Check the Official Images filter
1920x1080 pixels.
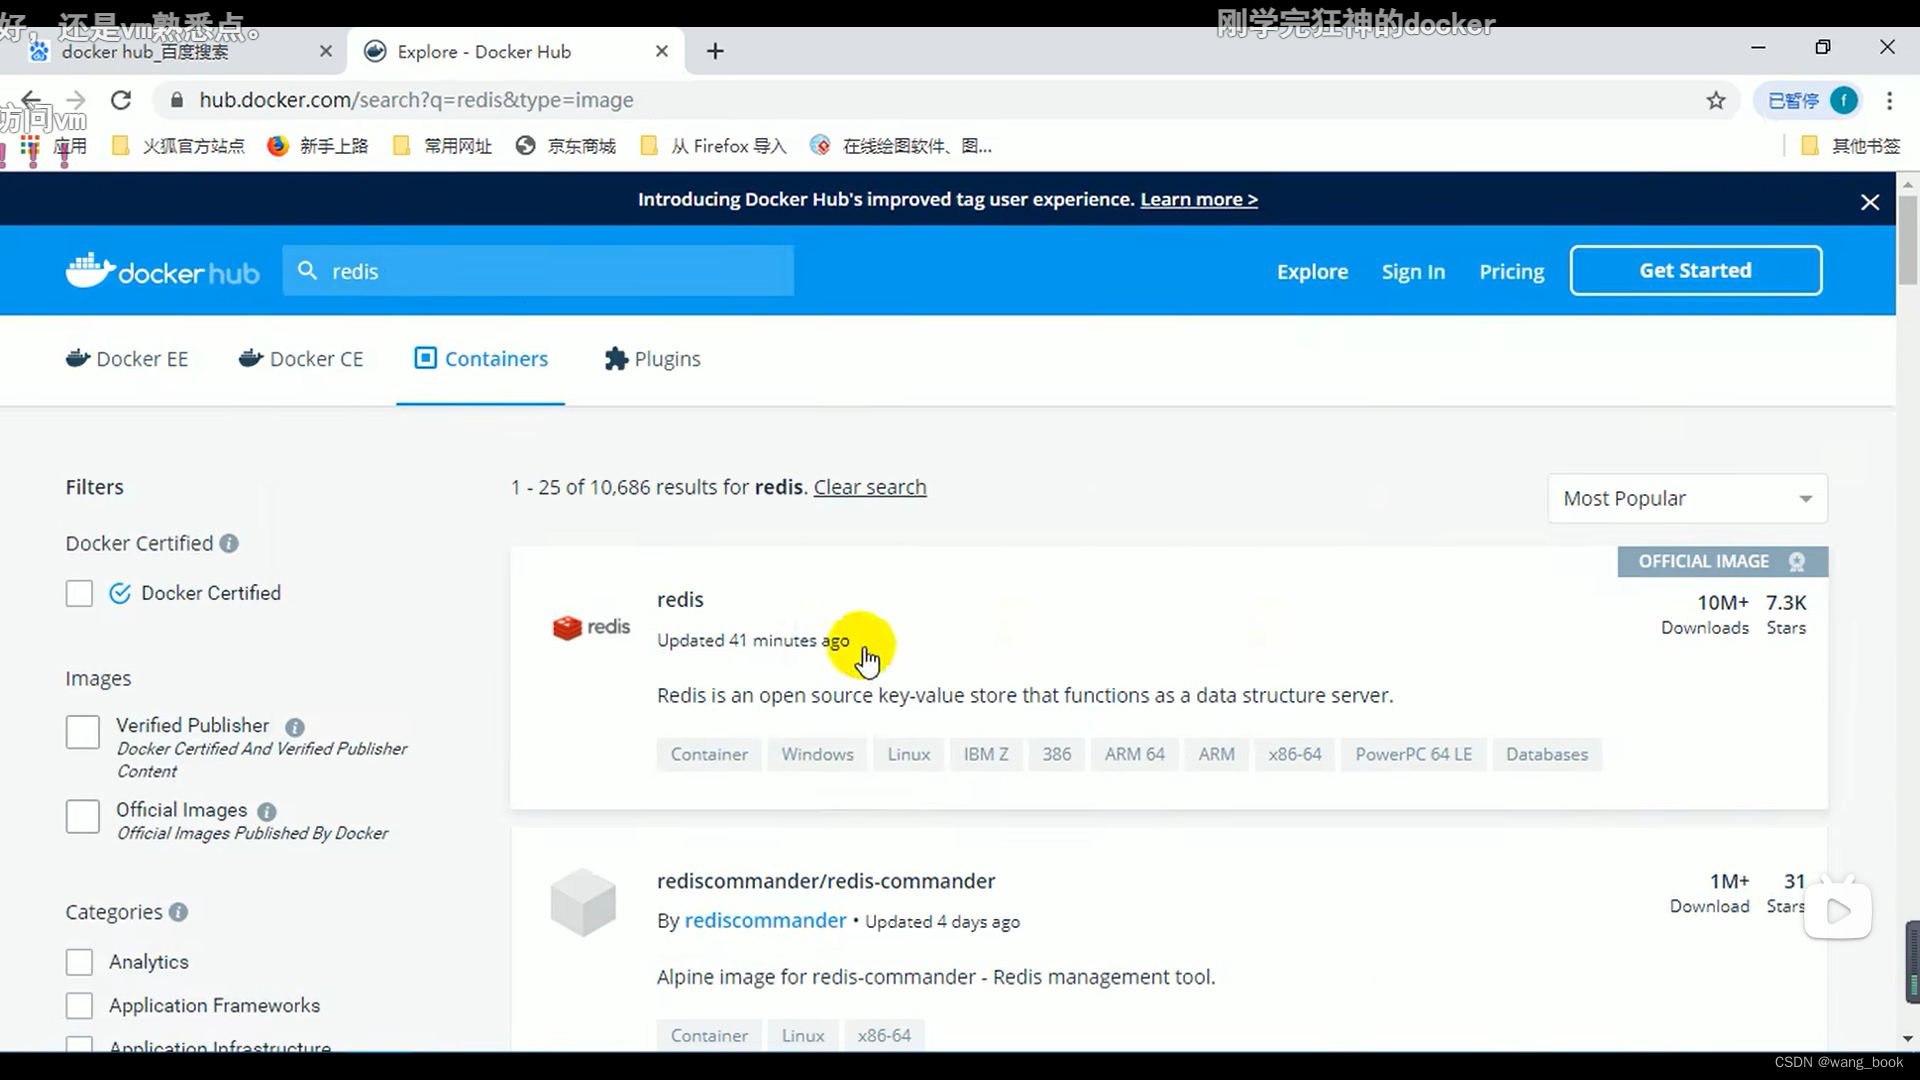(x=83, y=816)
